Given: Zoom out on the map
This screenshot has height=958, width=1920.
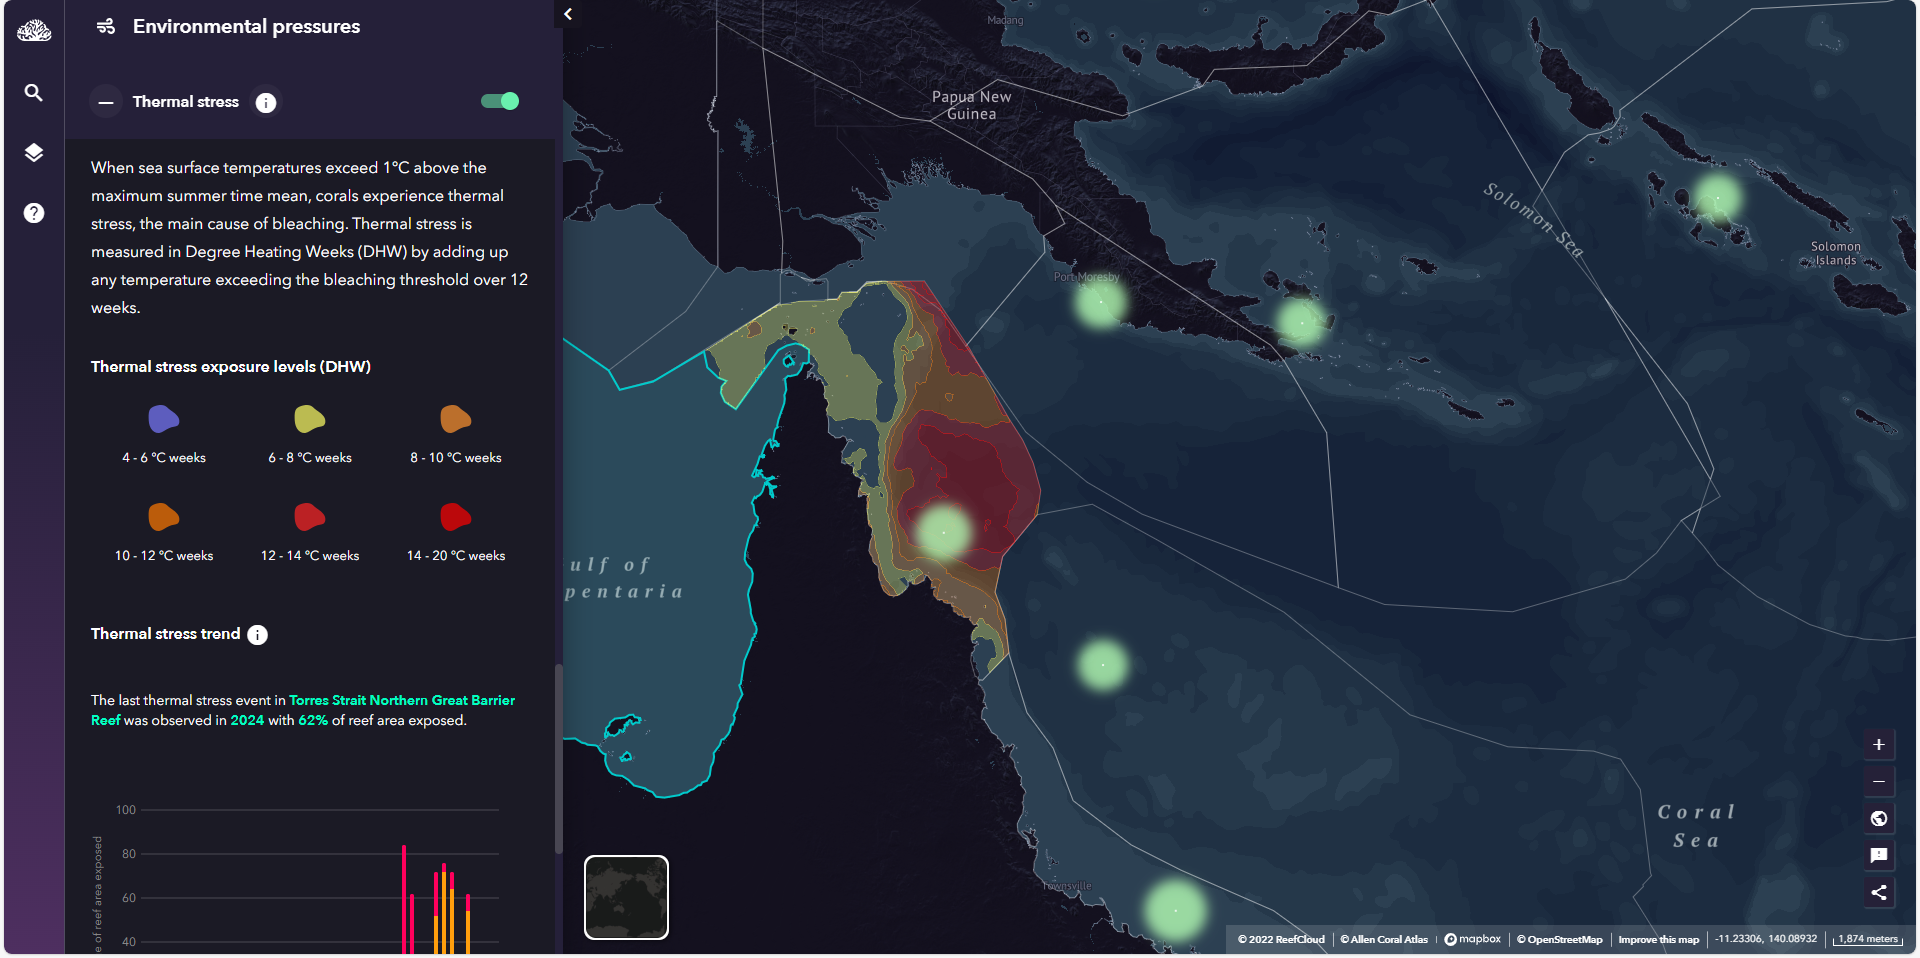Looking at the screenshot, I should [x=1879, y=782].
